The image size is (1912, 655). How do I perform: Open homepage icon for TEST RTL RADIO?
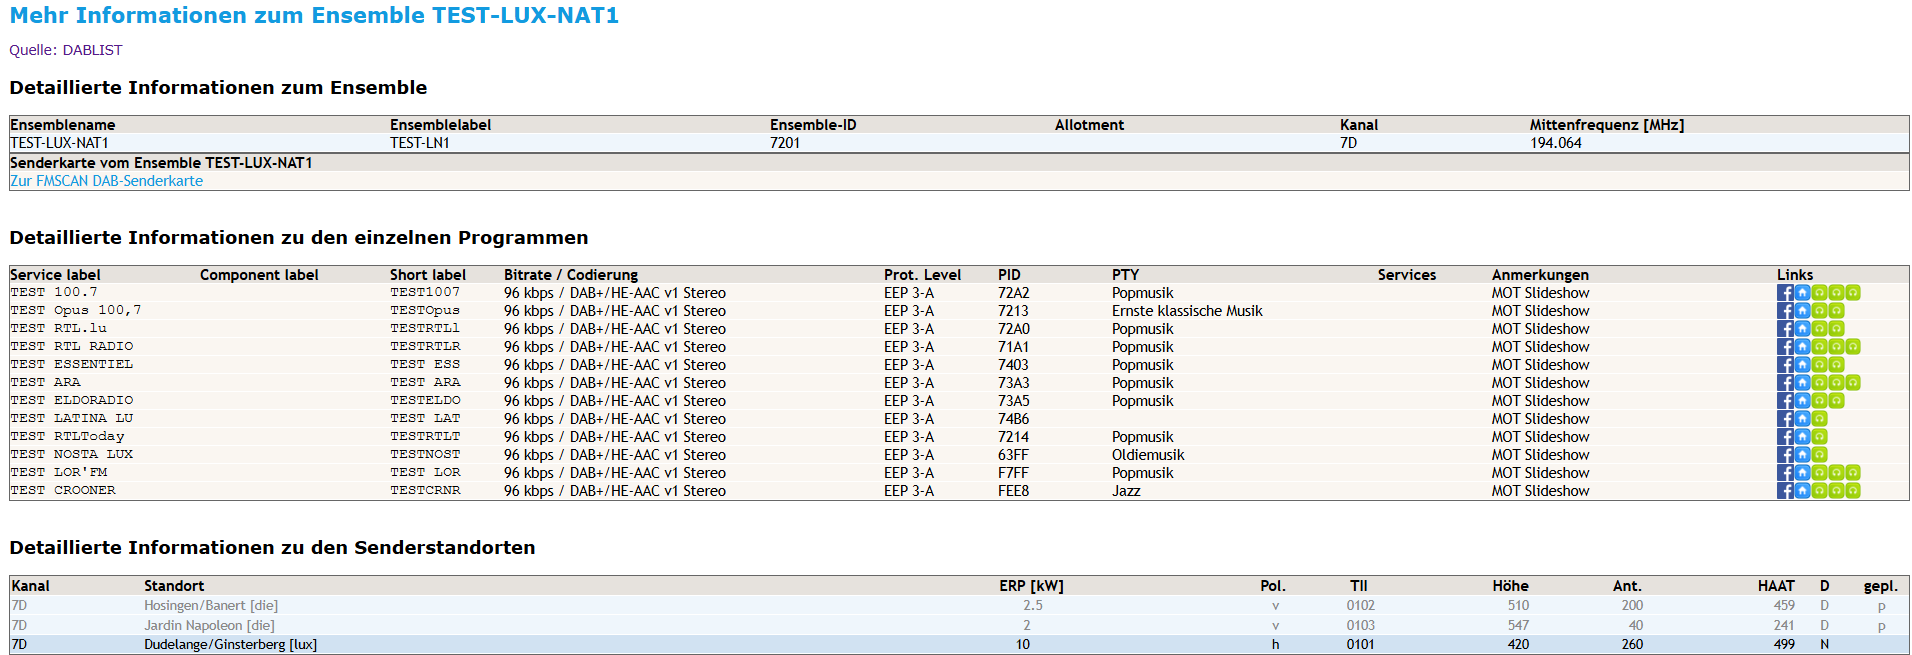pyautogui.click(x=1802, y=347)
